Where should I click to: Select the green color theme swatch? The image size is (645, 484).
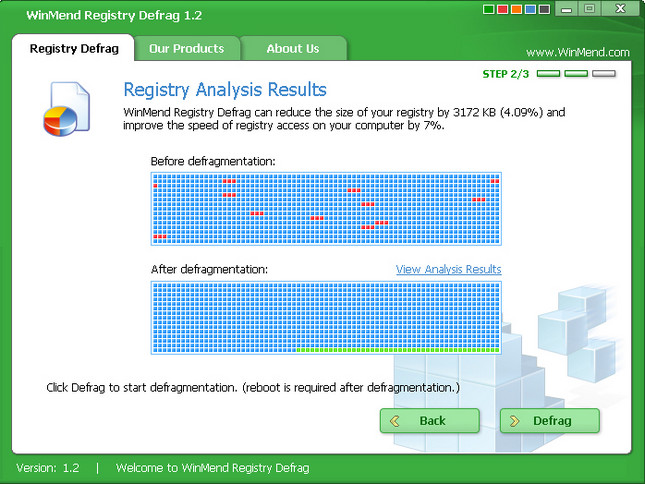pos(489,9)
